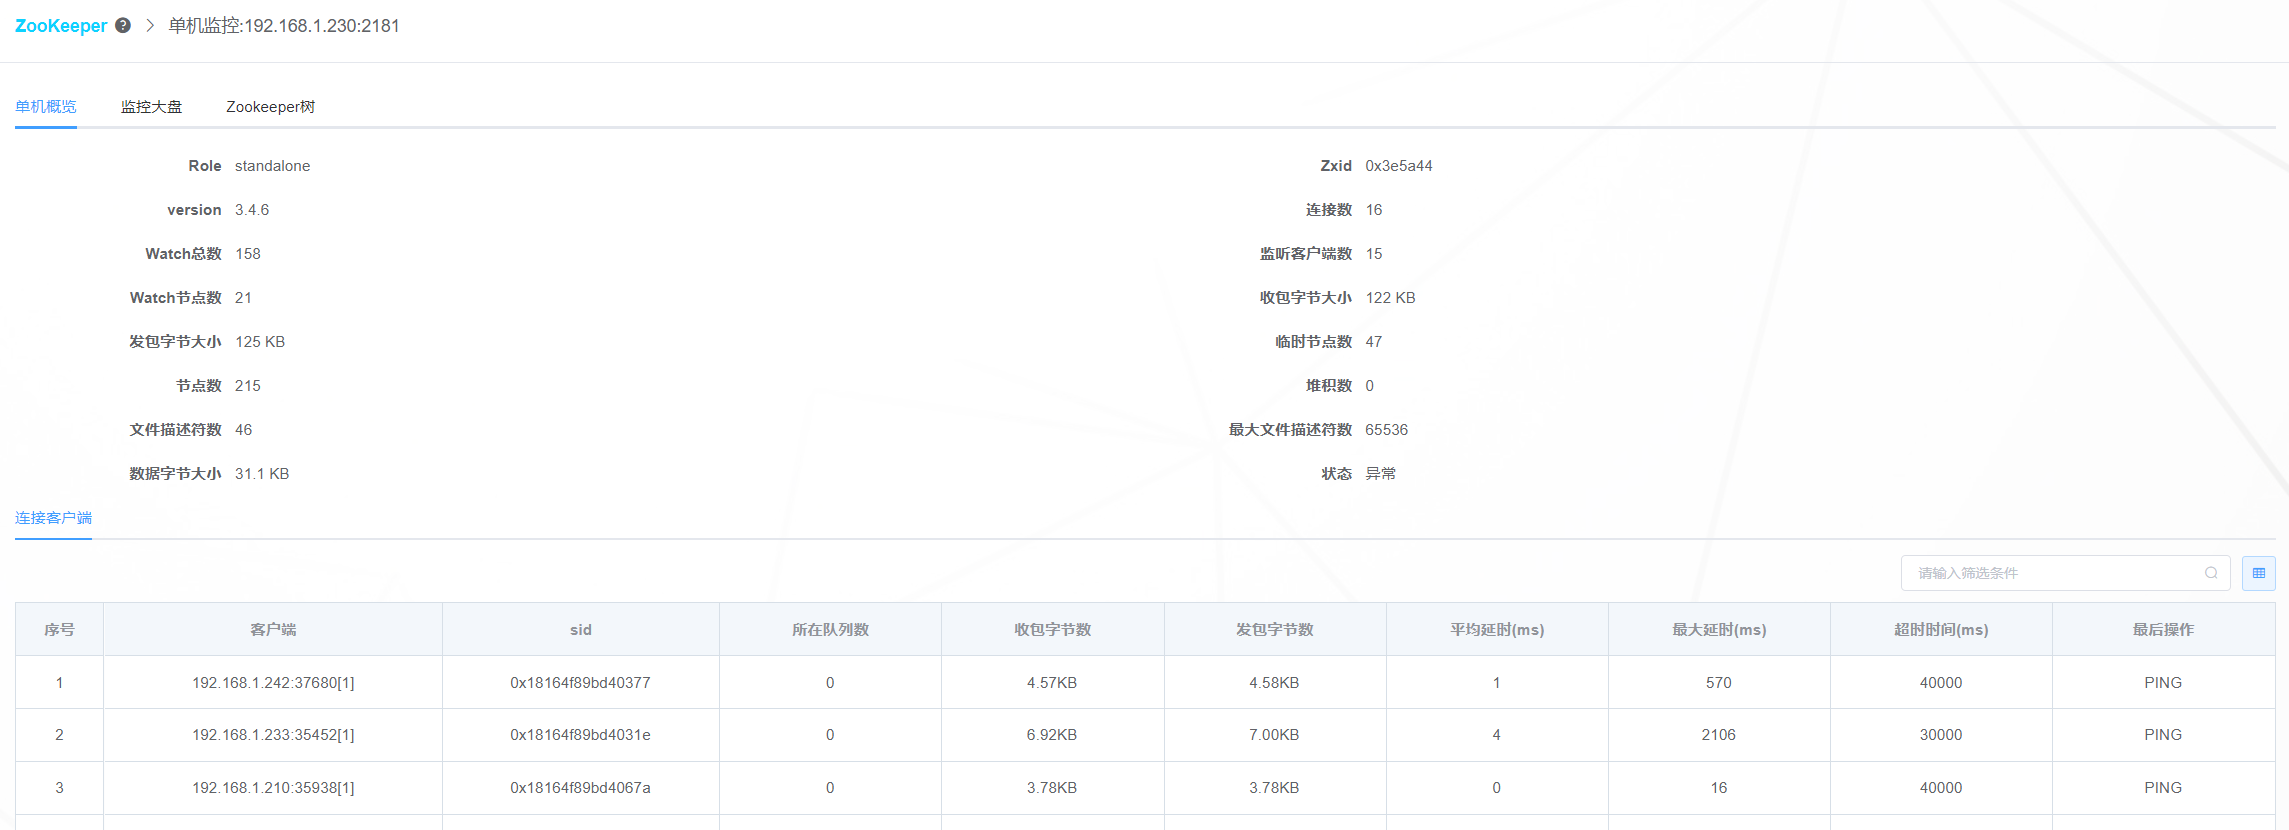2289x830 pixels.
Task: Click the 4.57KB received bytes cell
Action: (1052, 683)
